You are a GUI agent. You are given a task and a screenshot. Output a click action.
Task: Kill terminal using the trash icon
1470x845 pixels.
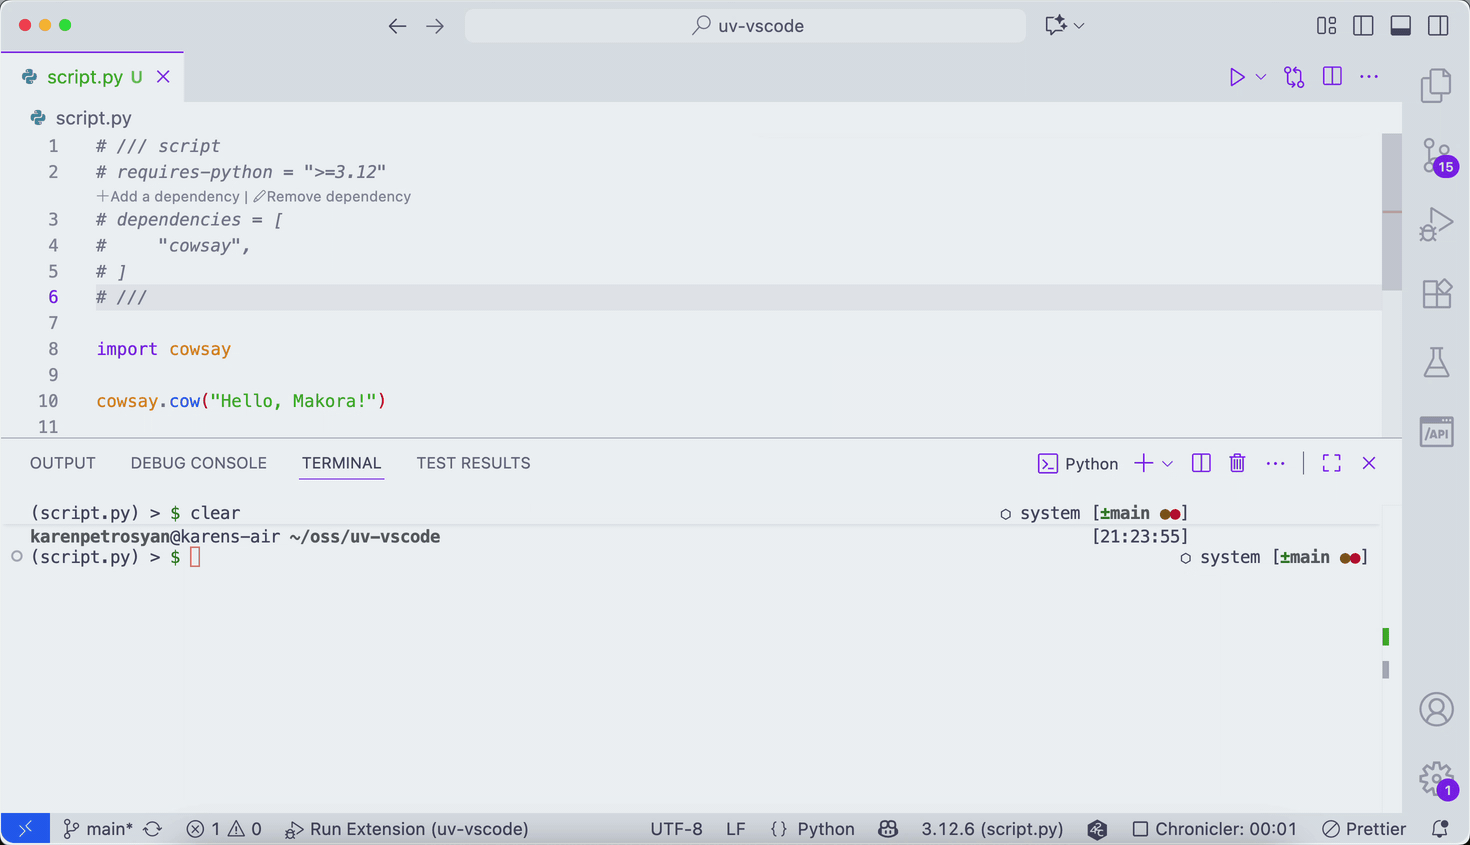(1237, 463)
